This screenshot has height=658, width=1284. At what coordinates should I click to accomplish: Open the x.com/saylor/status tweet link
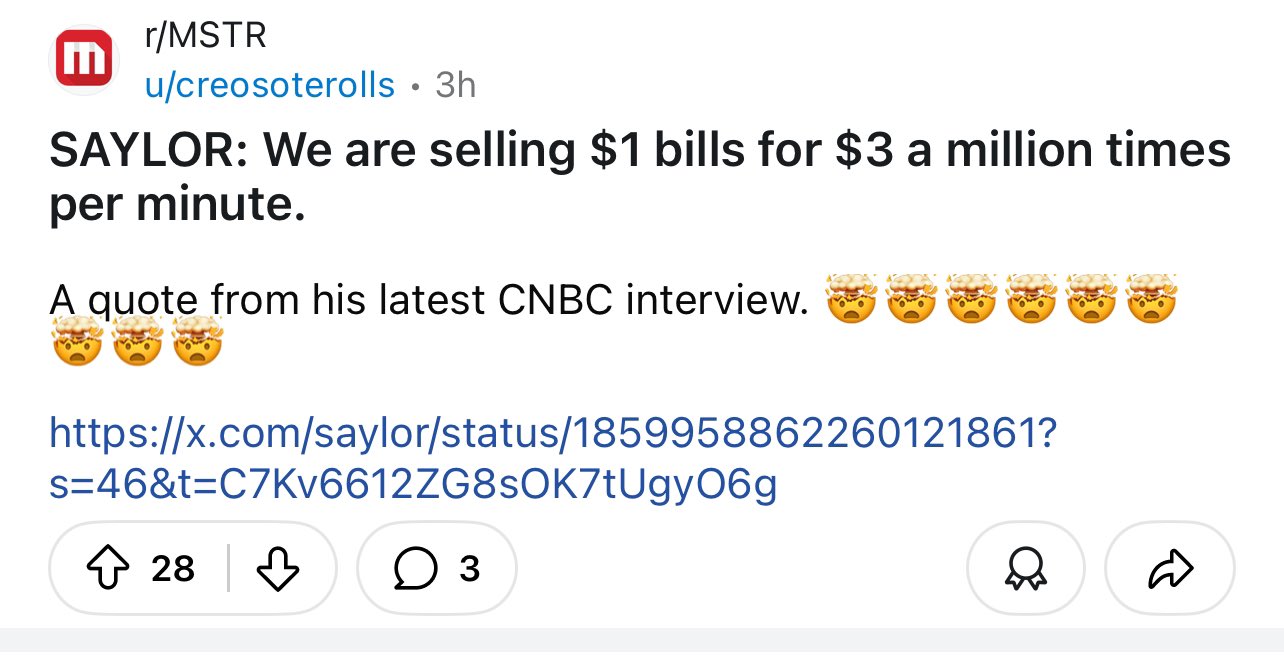pyautogui.click(x=546, y=434)
